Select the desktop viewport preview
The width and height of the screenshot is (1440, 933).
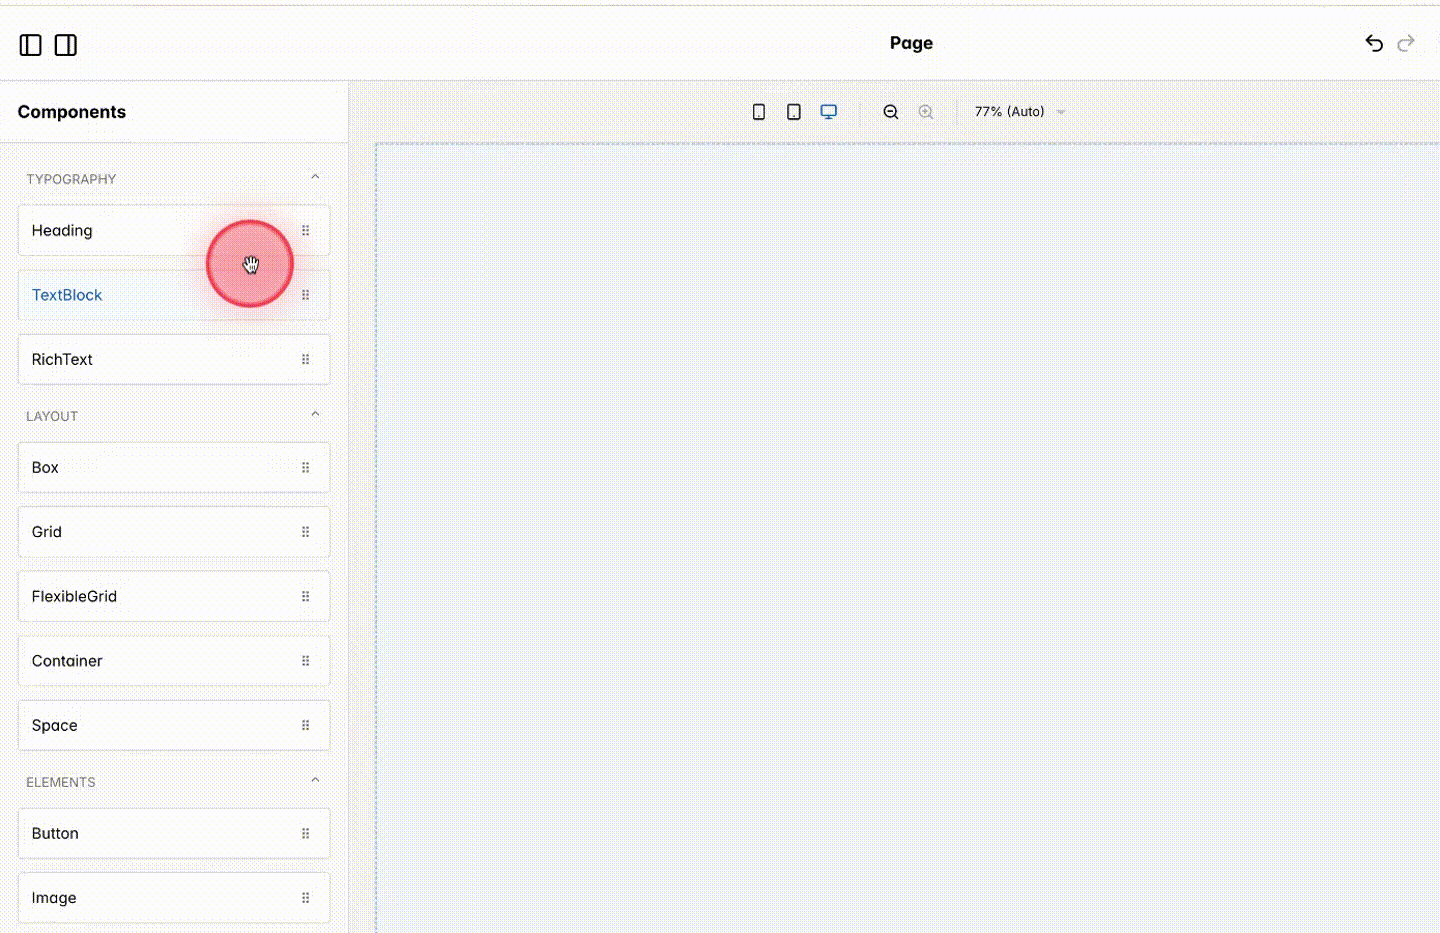[828, 111]
